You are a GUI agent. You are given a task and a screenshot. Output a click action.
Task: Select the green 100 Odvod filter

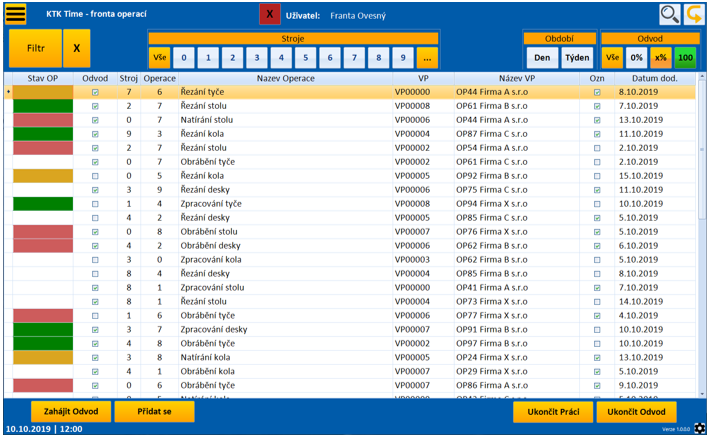click(x=686, y=57)
